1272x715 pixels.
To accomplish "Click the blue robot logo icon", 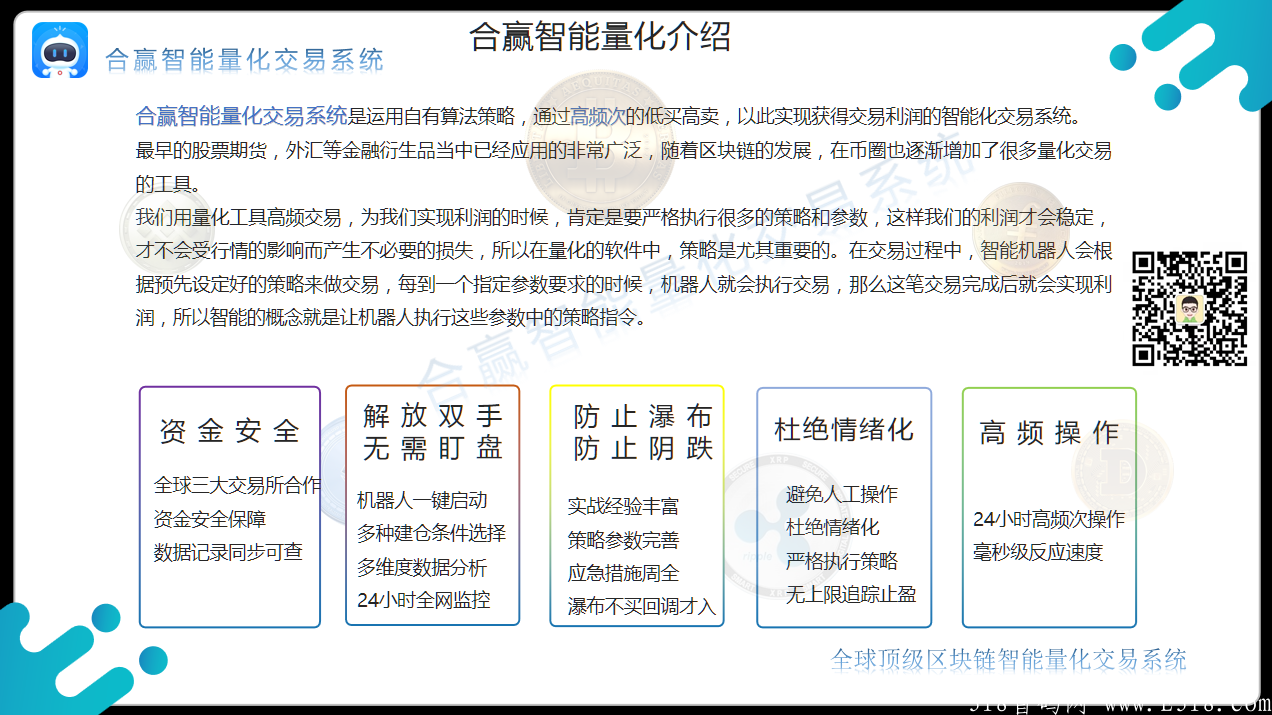I will point(60,50).
